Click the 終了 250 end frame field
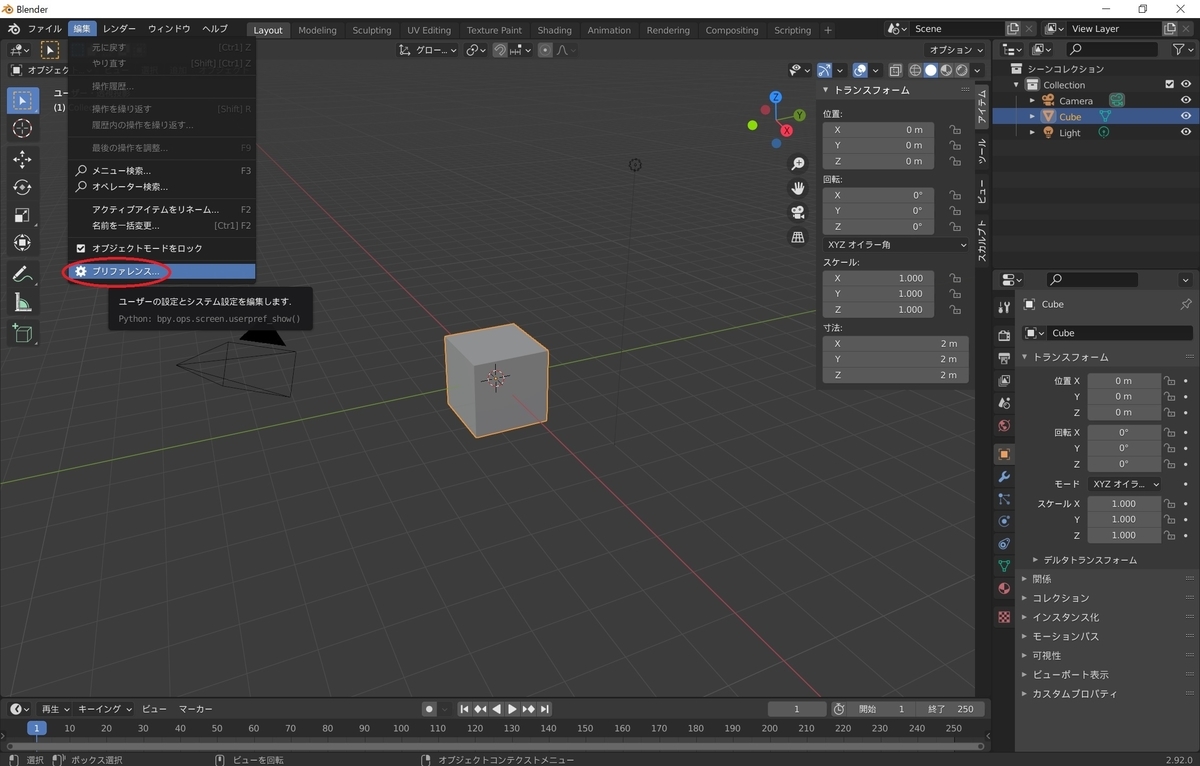 [950, 709]
